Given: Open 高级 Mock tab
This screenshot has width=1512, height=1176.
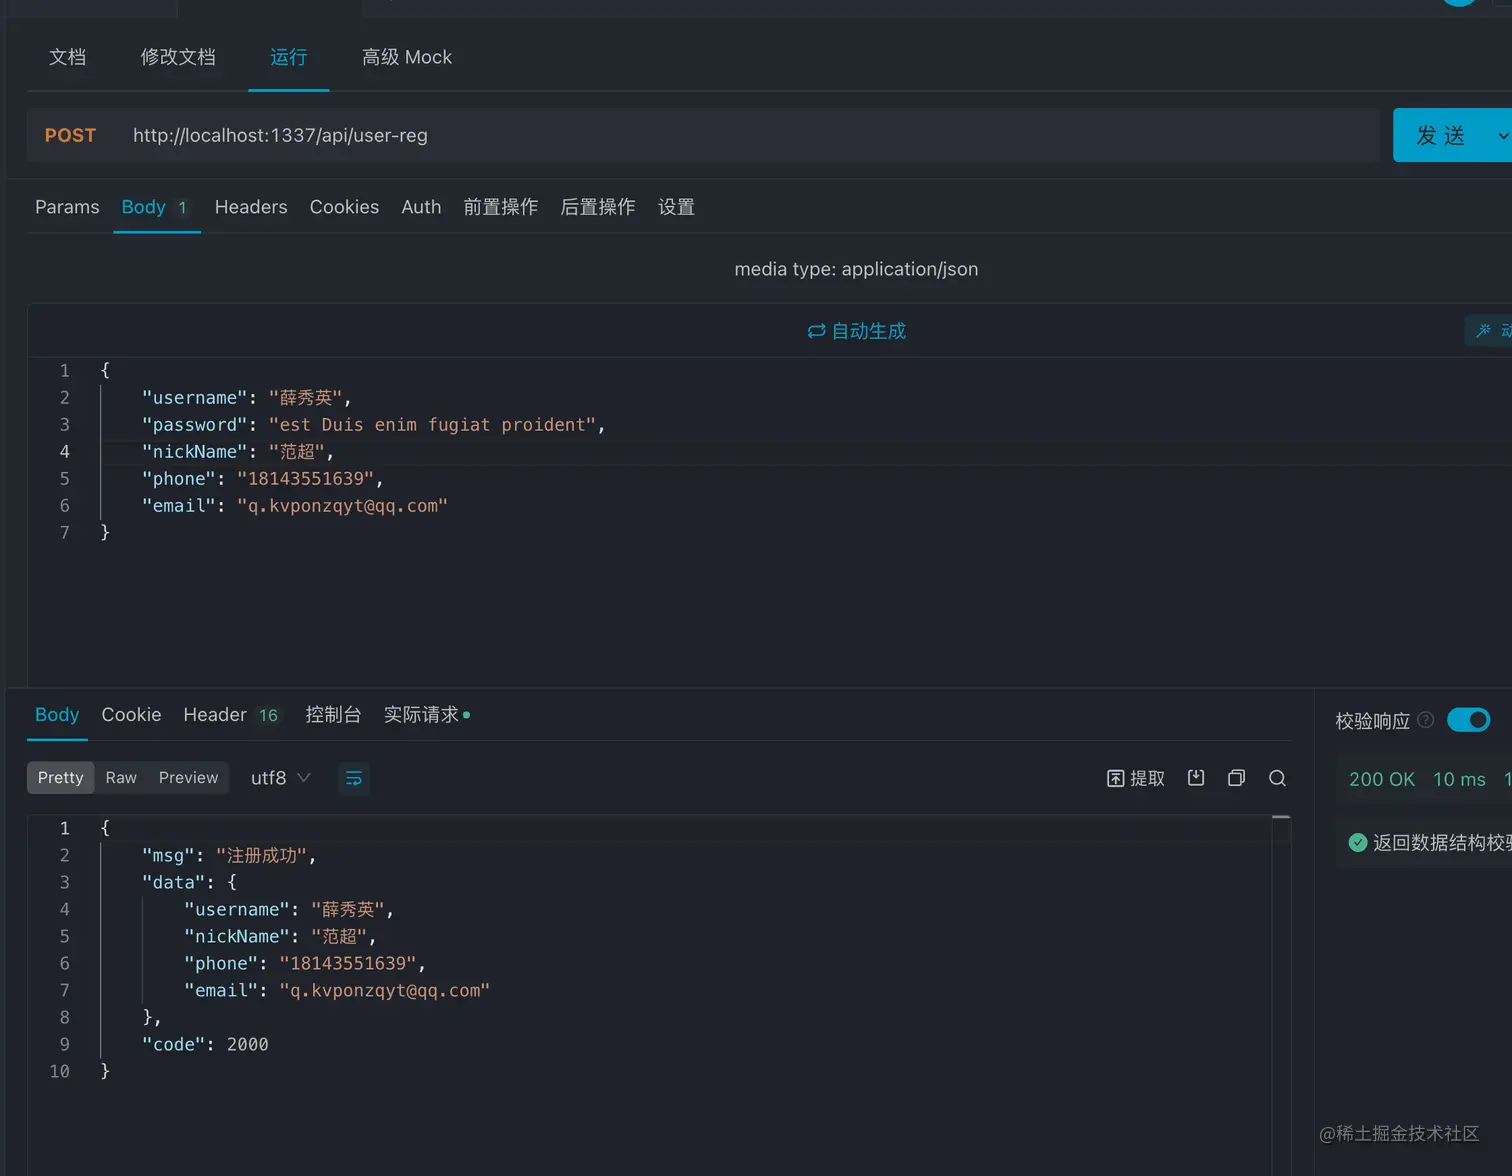Looking at the screenshot, I should 407,57.
